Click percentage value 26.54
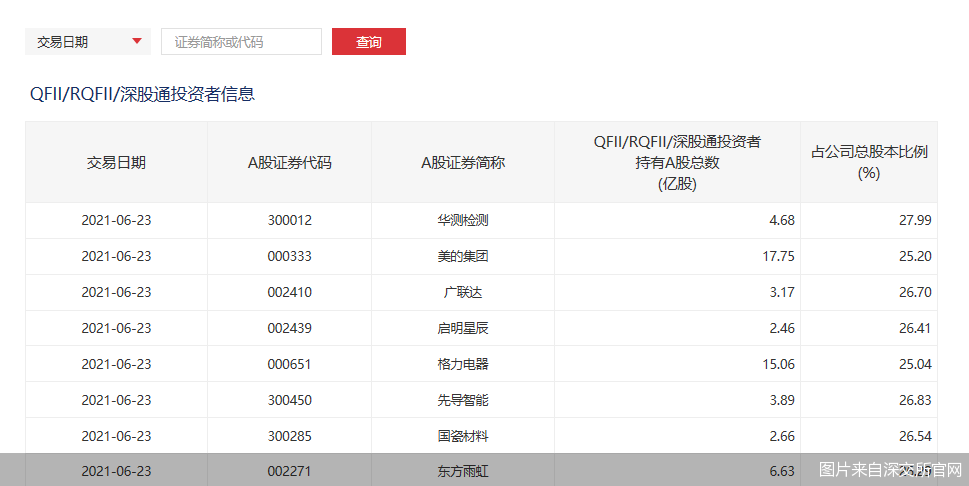The image size is (969, 486). 915,436
